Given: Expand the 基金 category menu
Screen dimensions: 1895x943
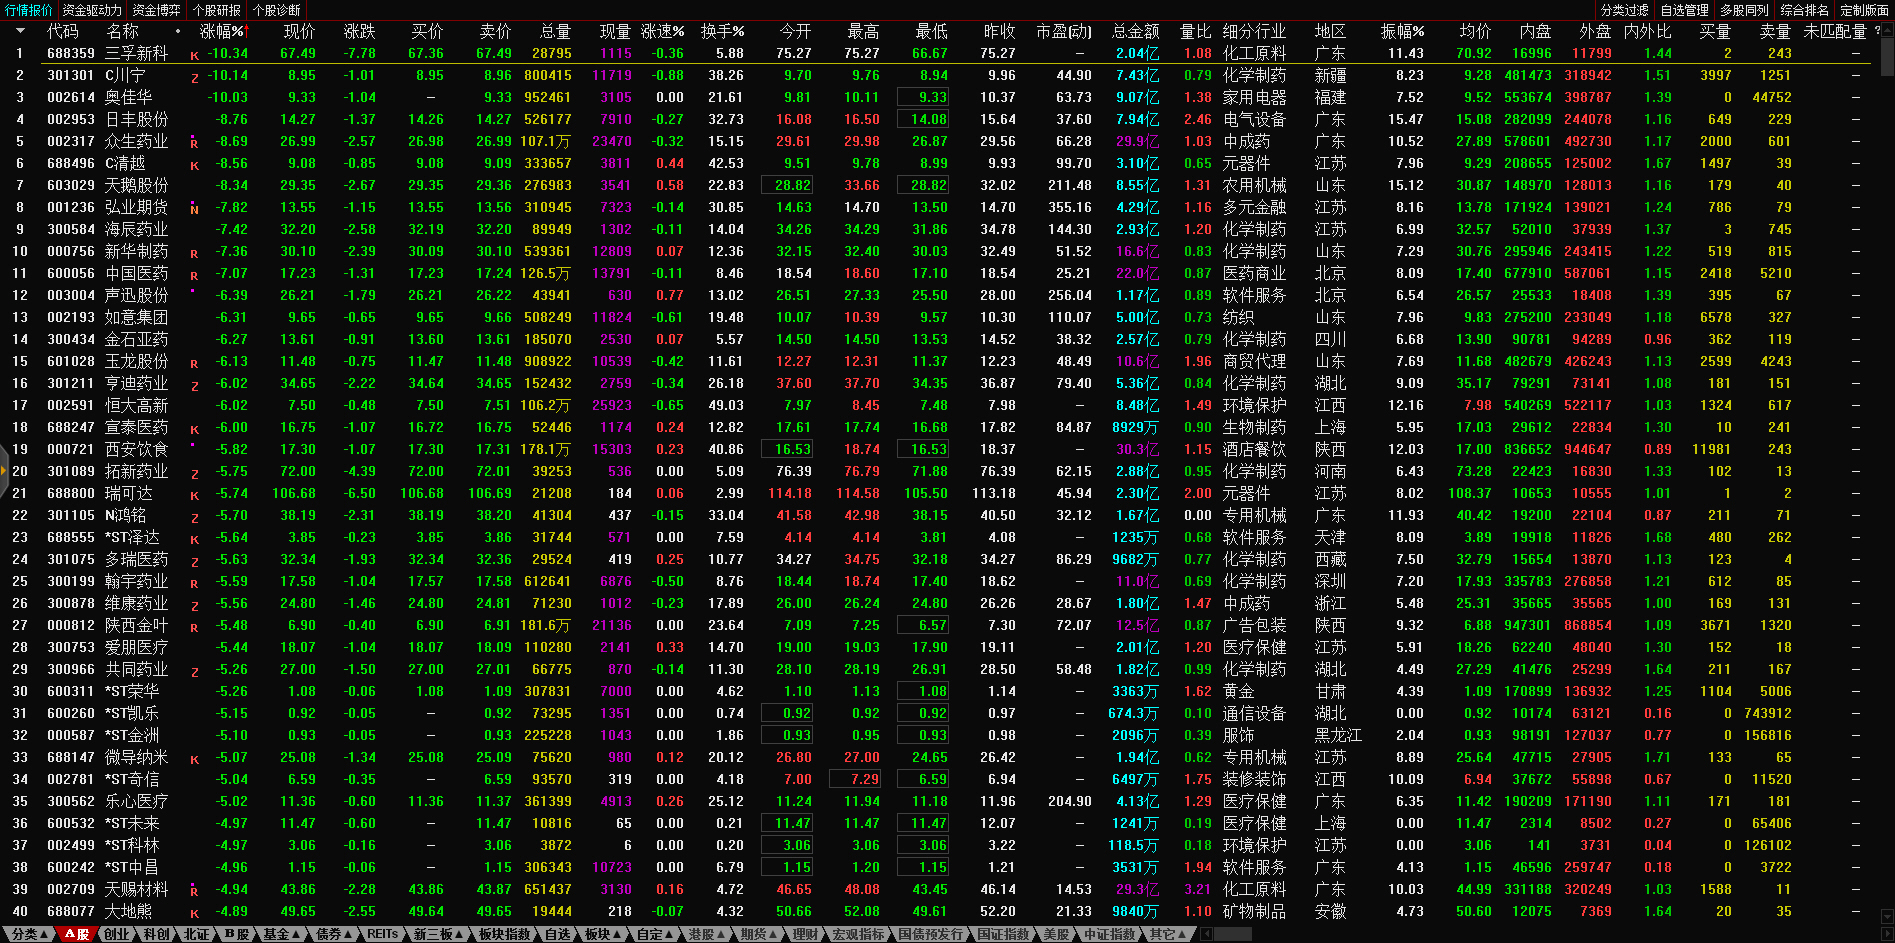Looking at the screenshot, I should (281, 934).
